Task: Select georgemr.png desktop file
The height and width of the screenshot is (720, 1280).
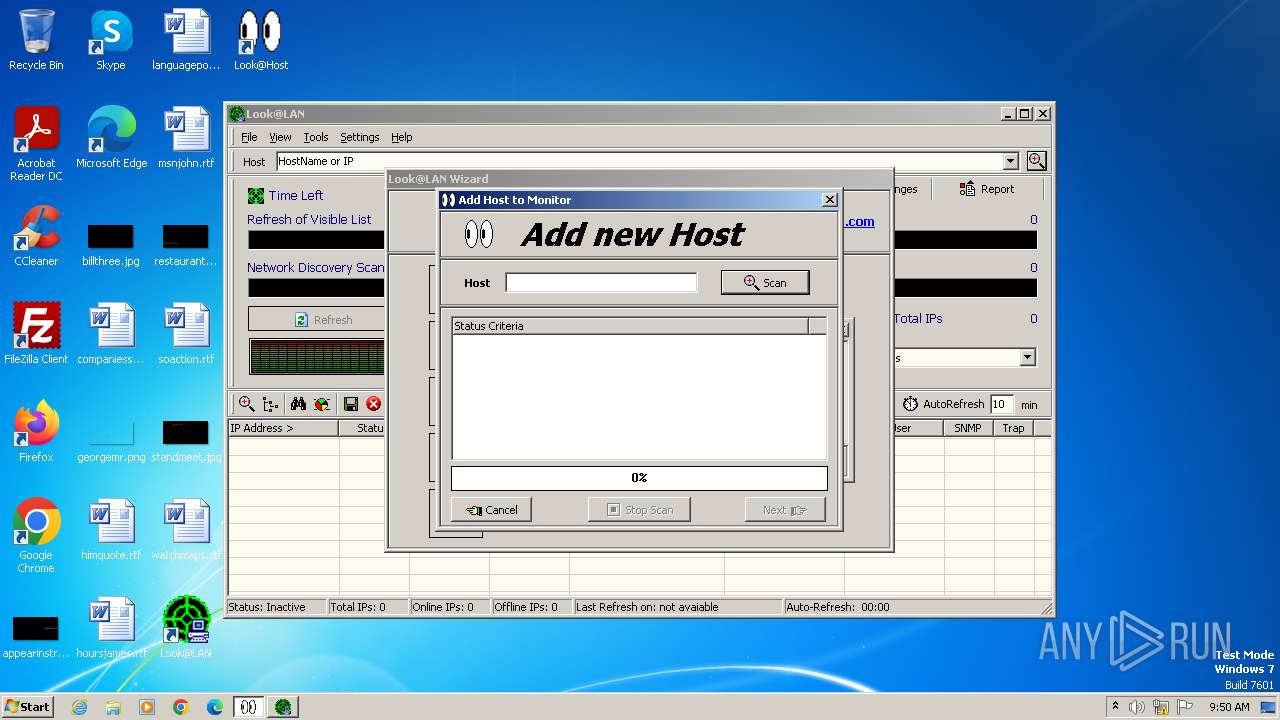Action: pos(111,441)
